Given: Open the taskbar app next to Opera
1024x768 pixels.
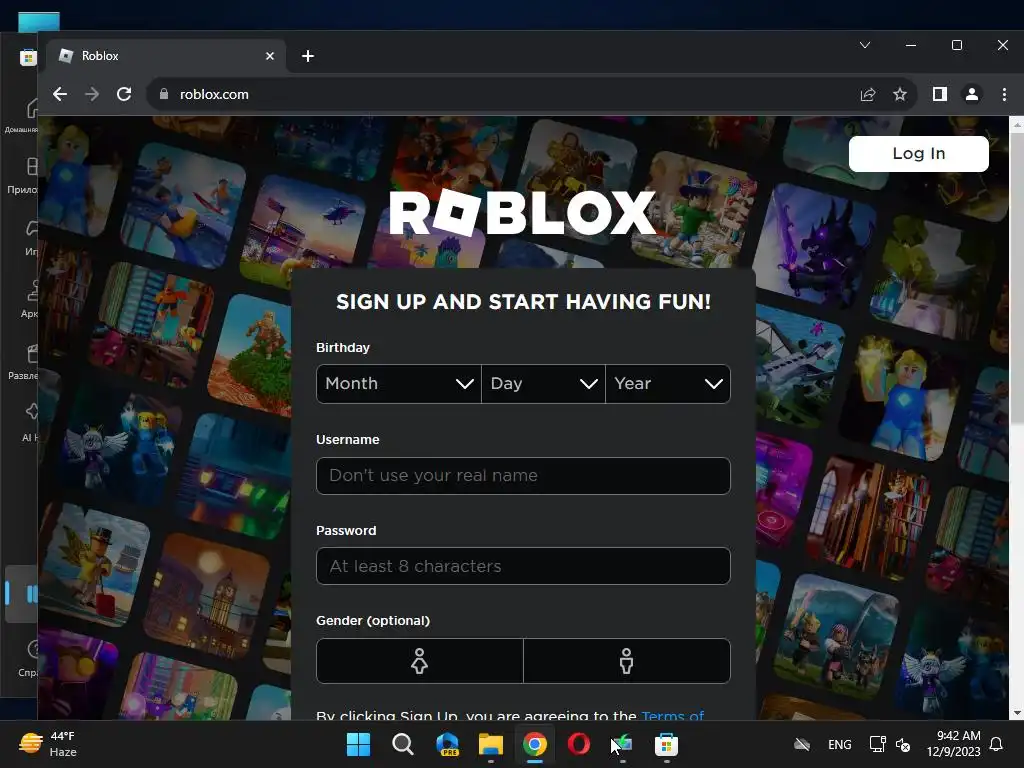Looking at the screenshot, I should pos(622,744).
